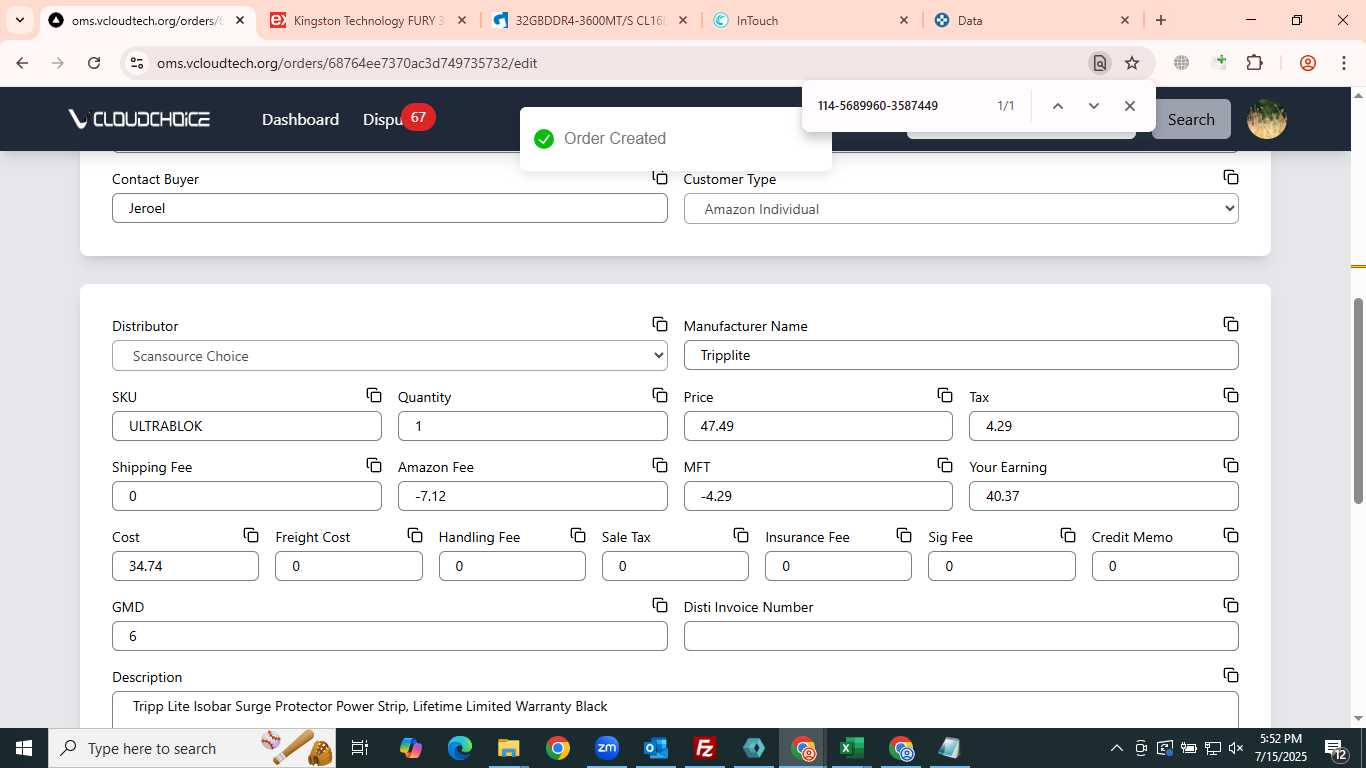This screenshot has height=768, width=1366.
Task: Click the Price input showing 47.49
Action: (818, 426)
